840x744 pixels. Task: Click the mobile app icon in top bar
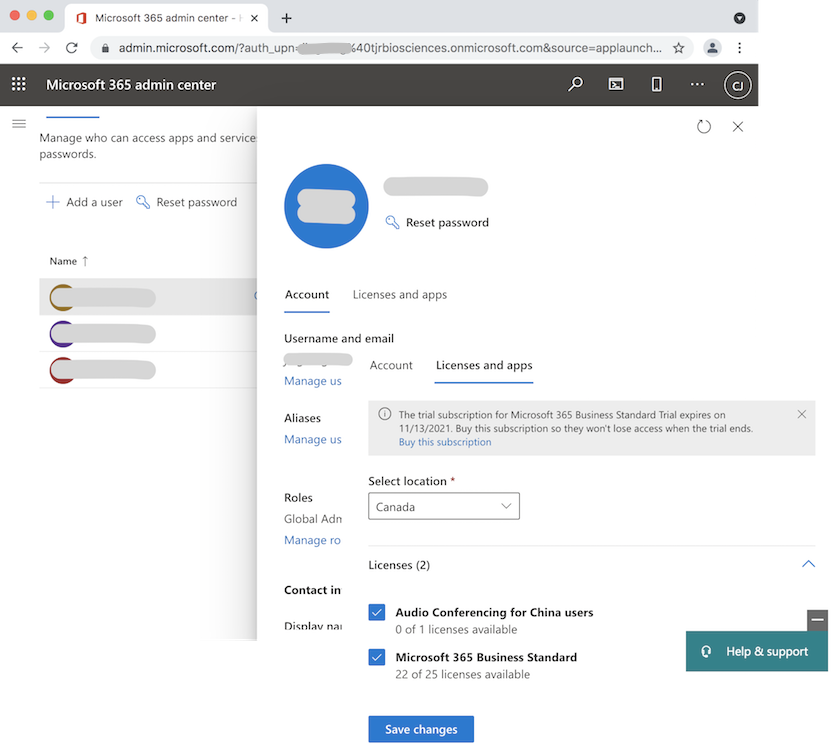coord(656,85)
